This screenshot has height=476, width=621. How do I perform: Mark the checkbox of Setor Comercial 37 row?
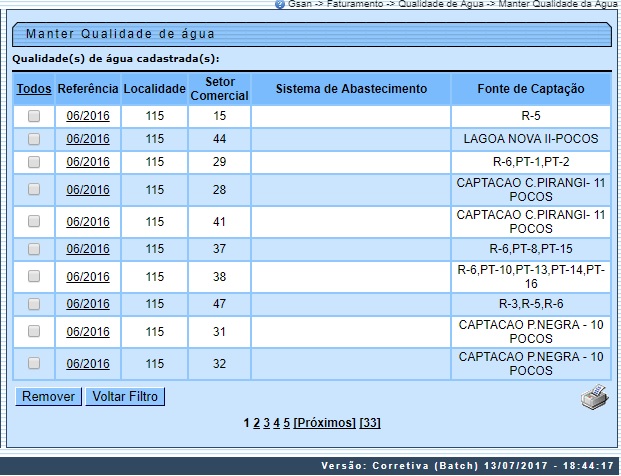[34, 248]
